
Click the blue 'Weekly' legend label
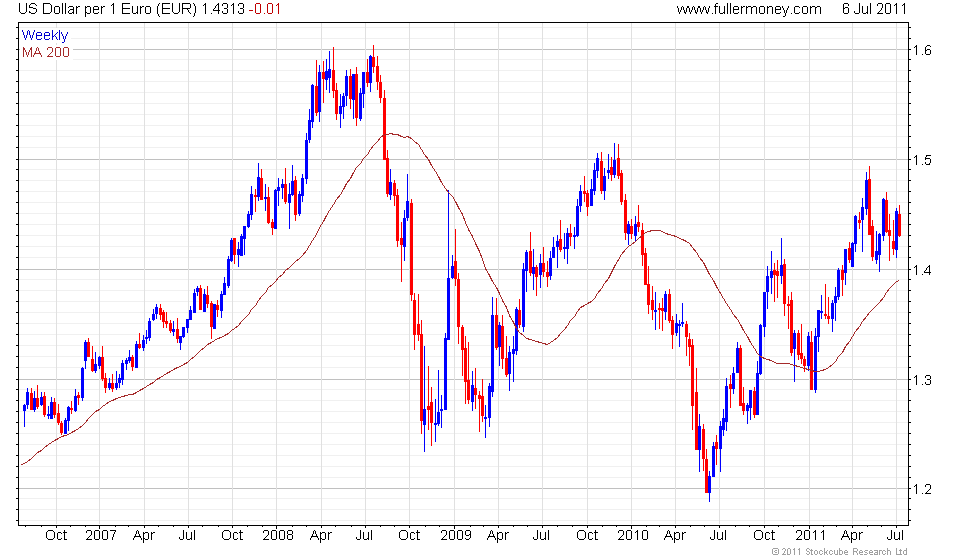[x=45, y=35]
